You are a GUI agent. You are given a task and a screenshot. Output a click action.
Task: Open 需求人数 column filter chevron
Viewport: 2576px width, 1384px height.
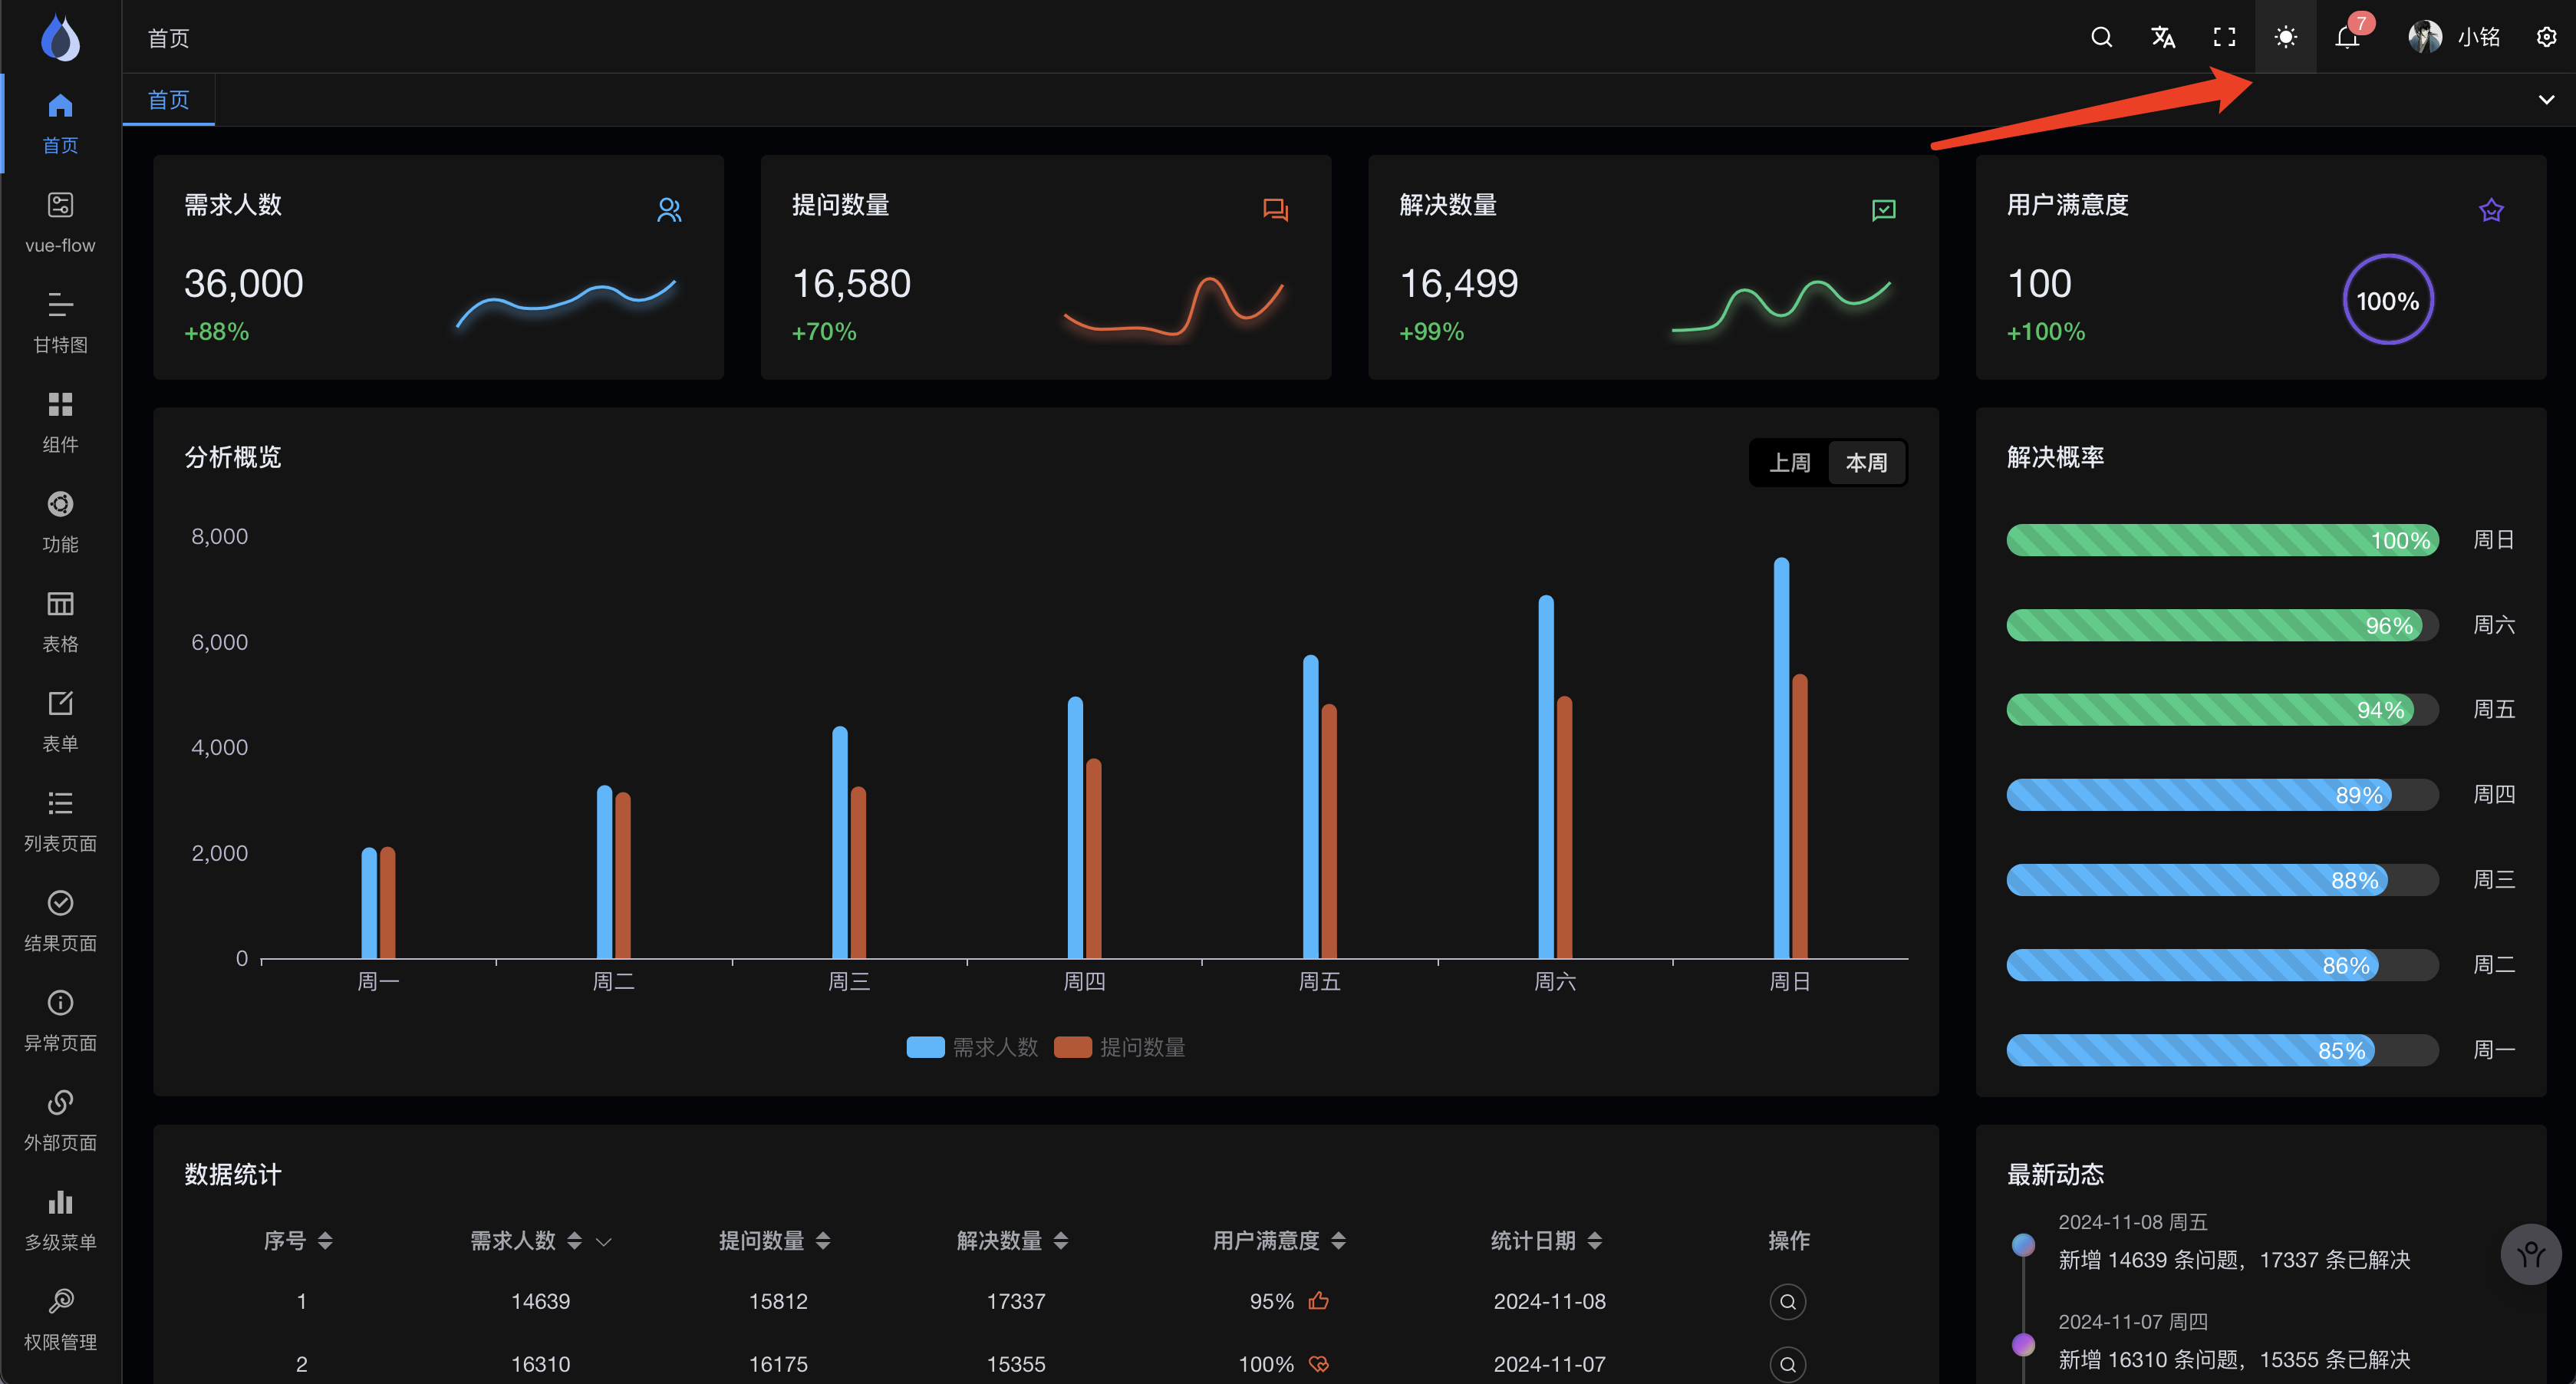(x=603, y=1242)
